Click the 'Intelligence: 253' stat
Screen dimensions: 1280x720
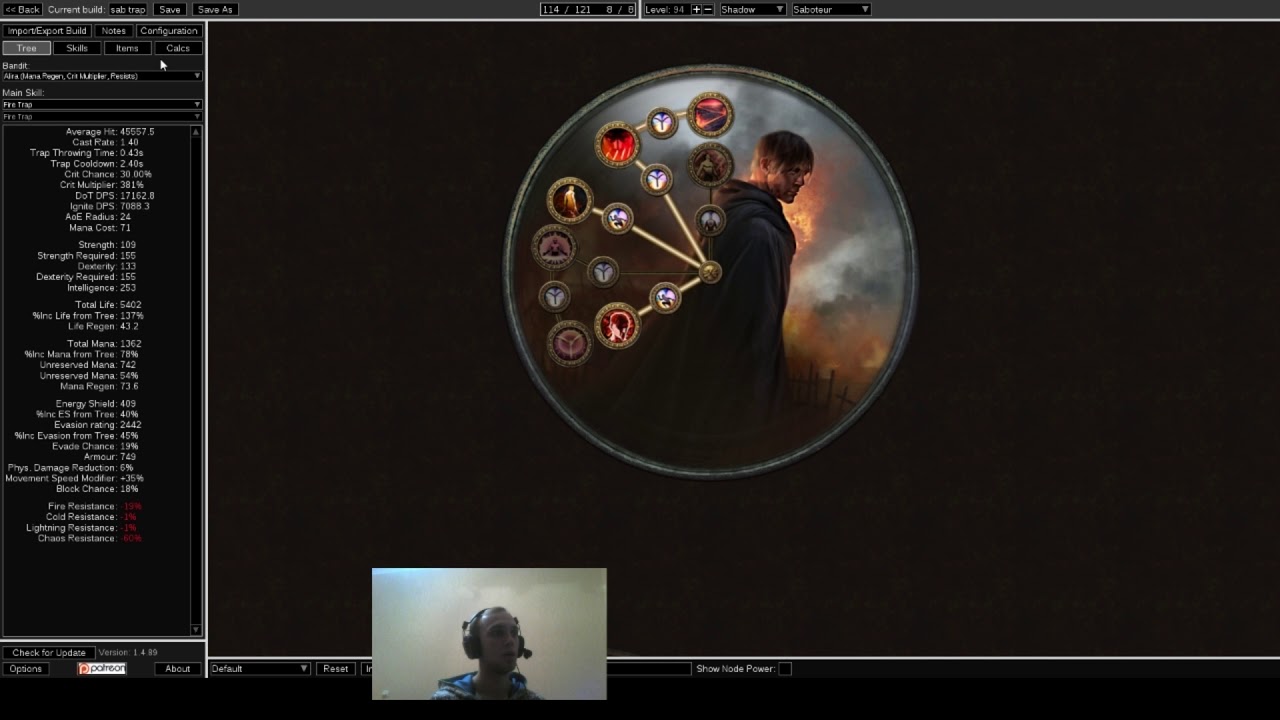101,287
